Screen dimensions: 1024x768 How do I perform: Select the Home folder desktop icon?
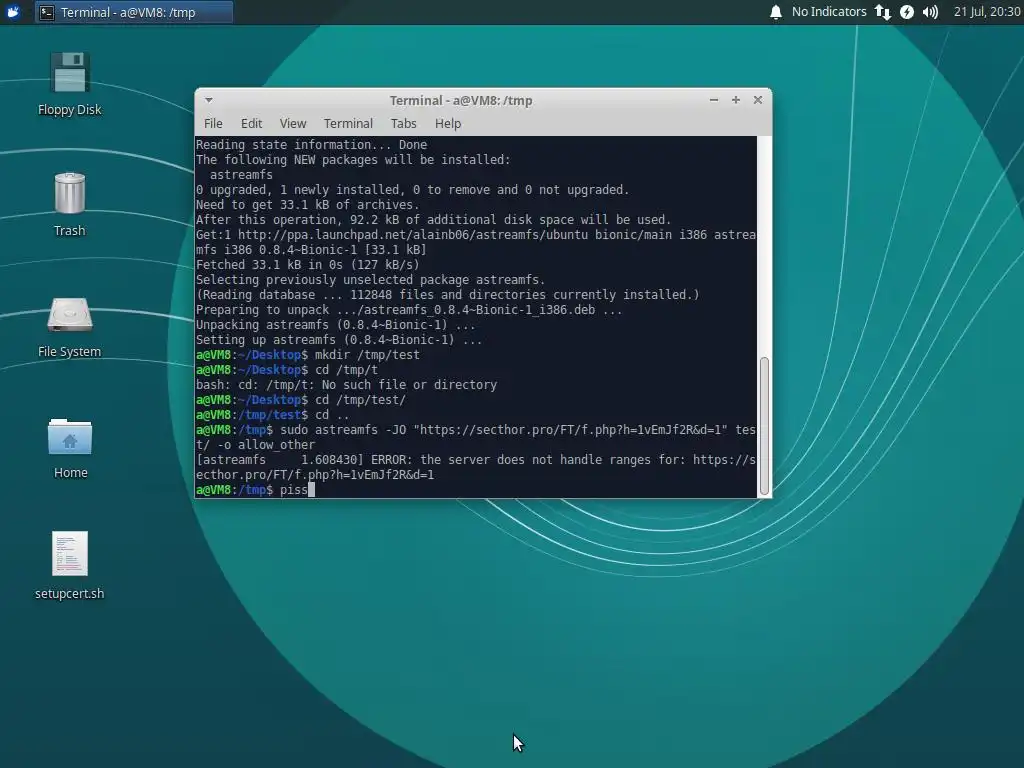tap(70, 448)
